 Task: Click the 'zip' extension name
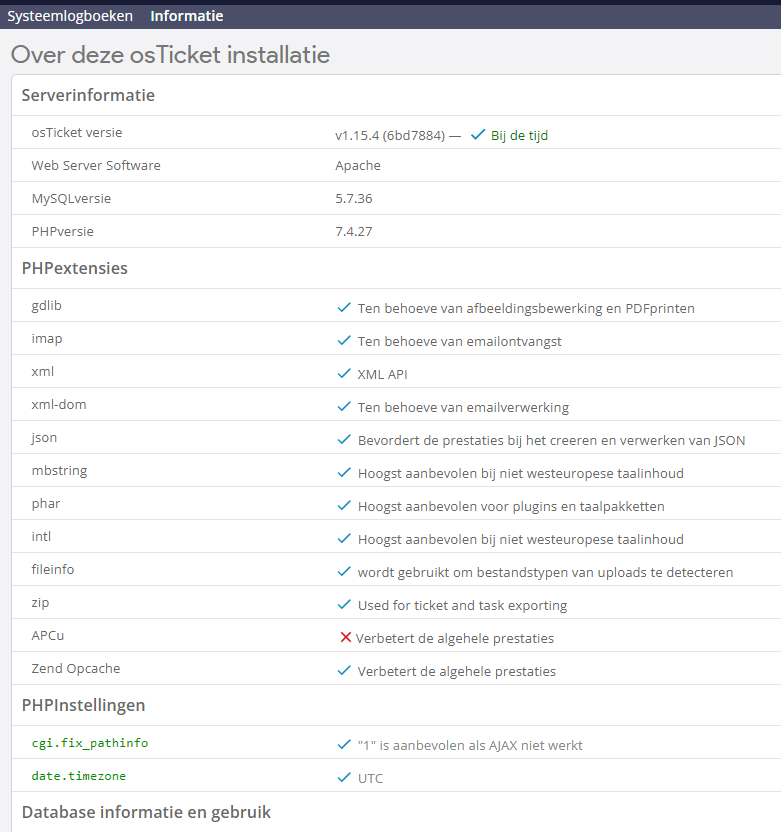click(40, 603)
